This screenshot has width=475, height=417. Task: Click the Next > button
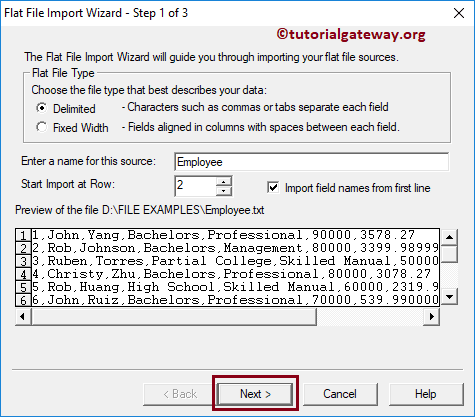pyautogui.click(x=255, y=394)
